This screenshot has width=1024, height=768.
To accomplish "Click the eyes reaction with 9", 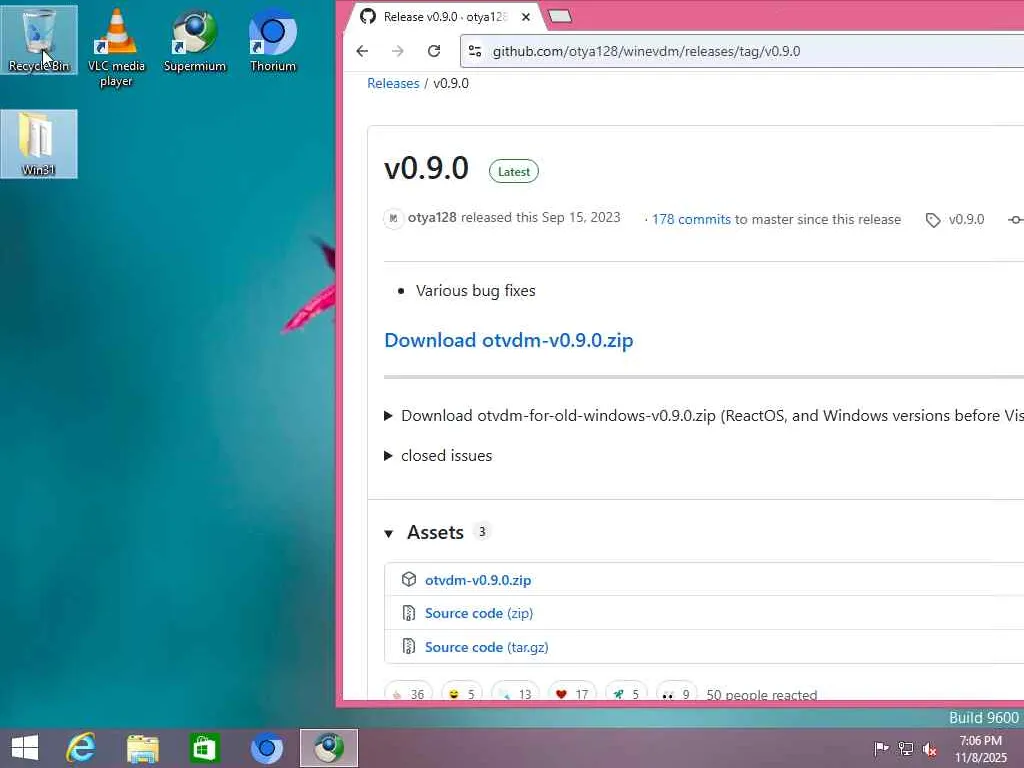I will 677,692.
